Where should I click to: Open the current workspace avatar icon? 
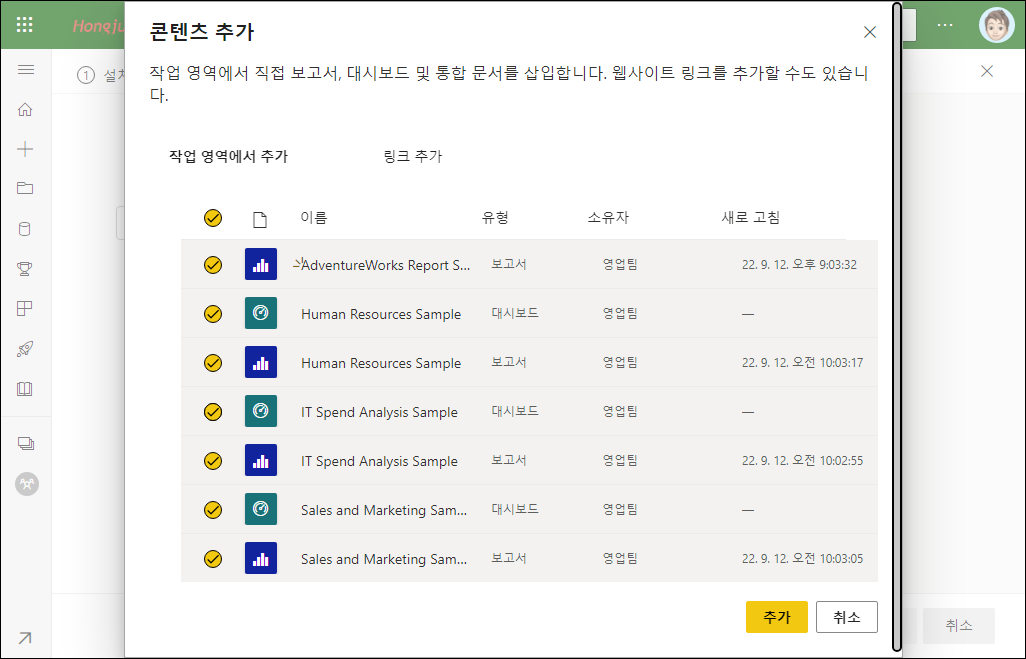(x=27, y=484)
